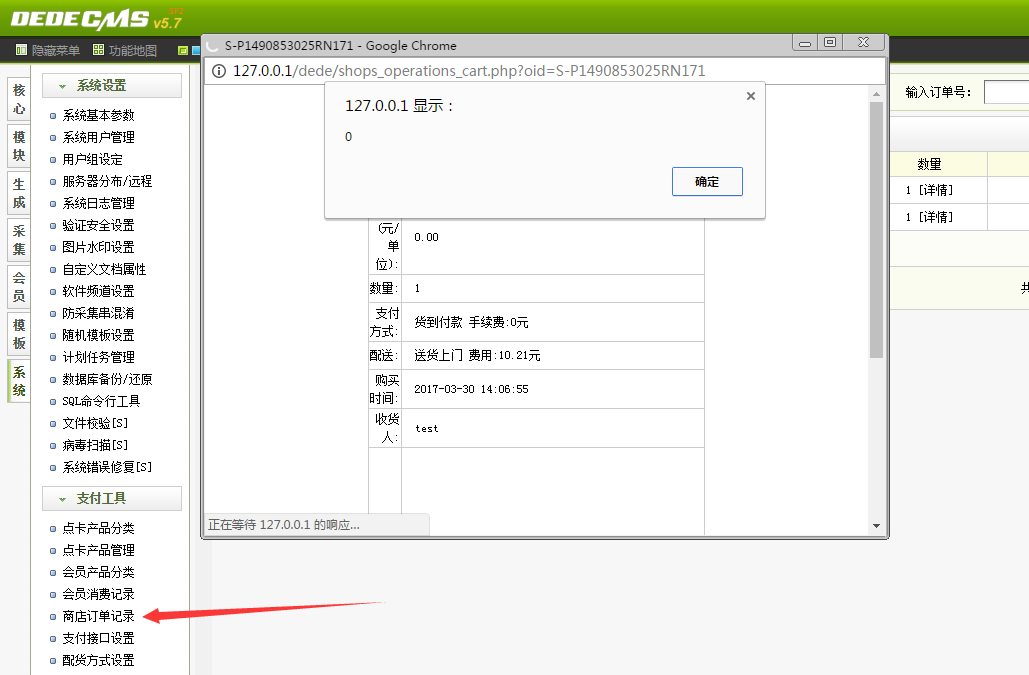Viewport: 1029px width, 675px height.
Task: Open the 生成 vertical tab
Action: [19, 193]
